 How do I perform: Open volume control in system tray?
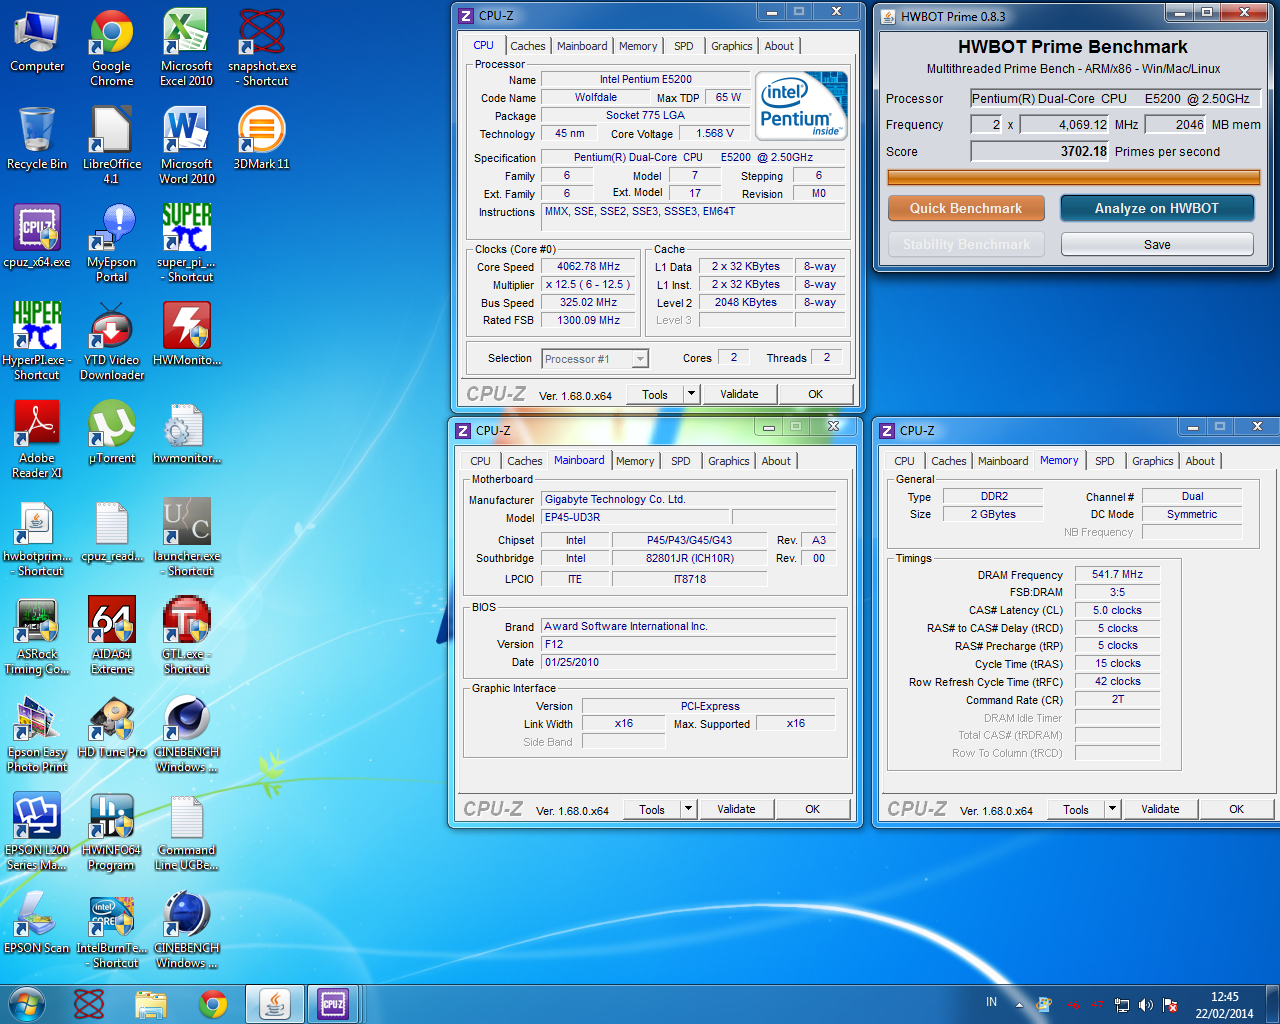point(1146,1005)
